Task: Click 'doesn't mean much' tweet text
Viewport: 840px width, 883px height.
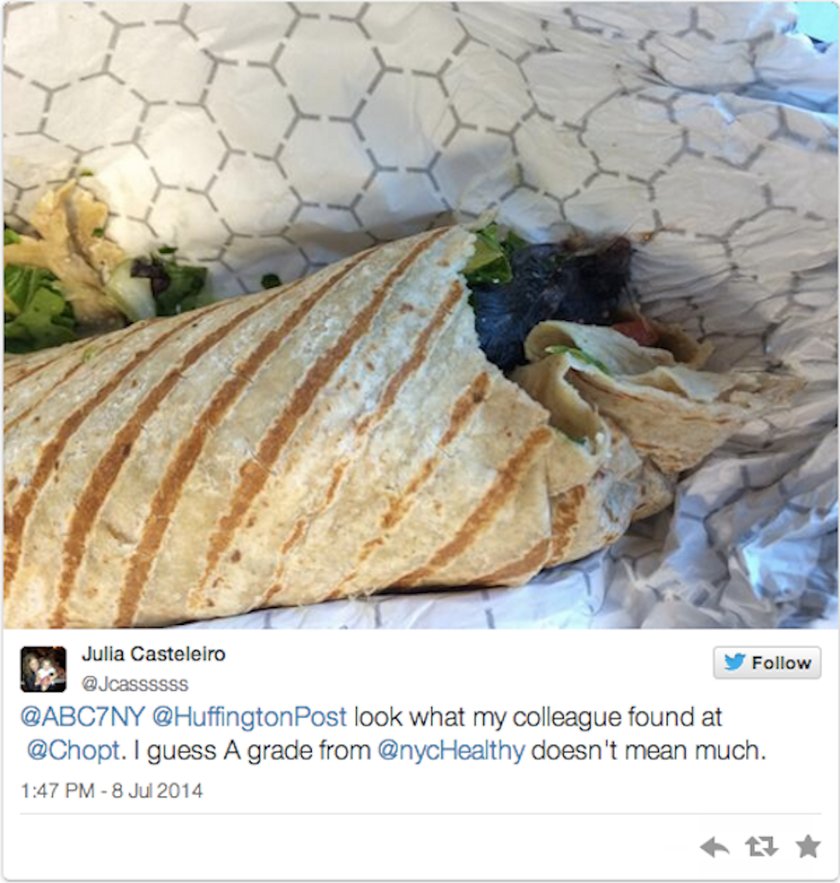Action: click(x=649, y=751)
